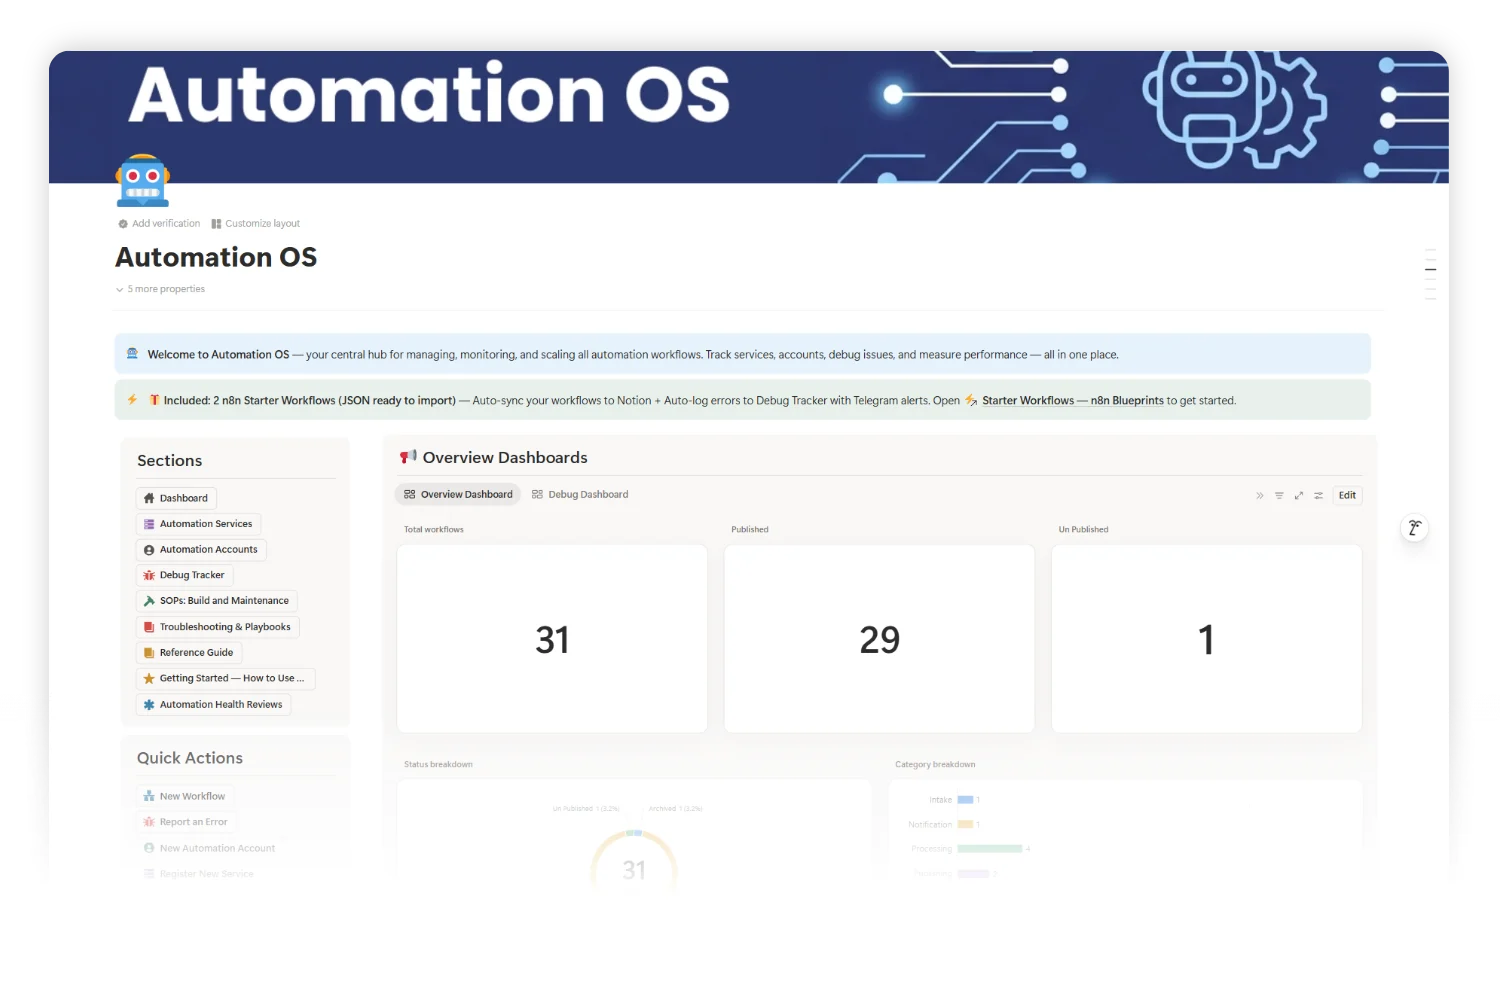This screenshot has height=1000, width=1500.
Task: Click the asterisk icon beside Automation Health Reviews
Action: click(149, 705)
